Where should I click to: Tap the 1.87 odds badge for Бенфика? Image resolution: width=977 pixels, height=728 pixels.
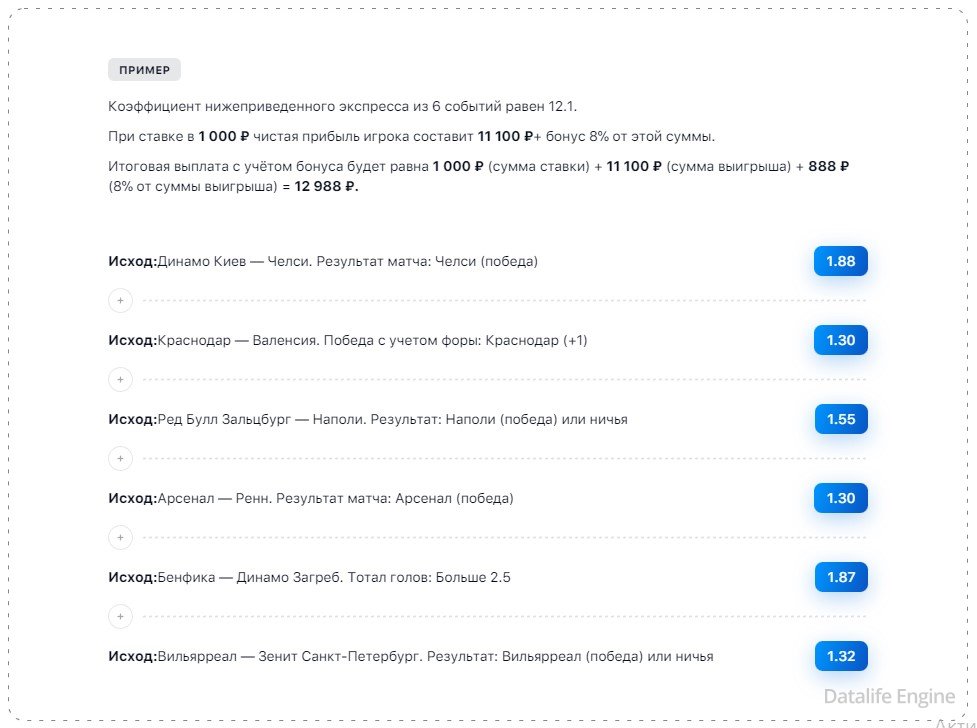pyautogui.click(x=840, y=577)
